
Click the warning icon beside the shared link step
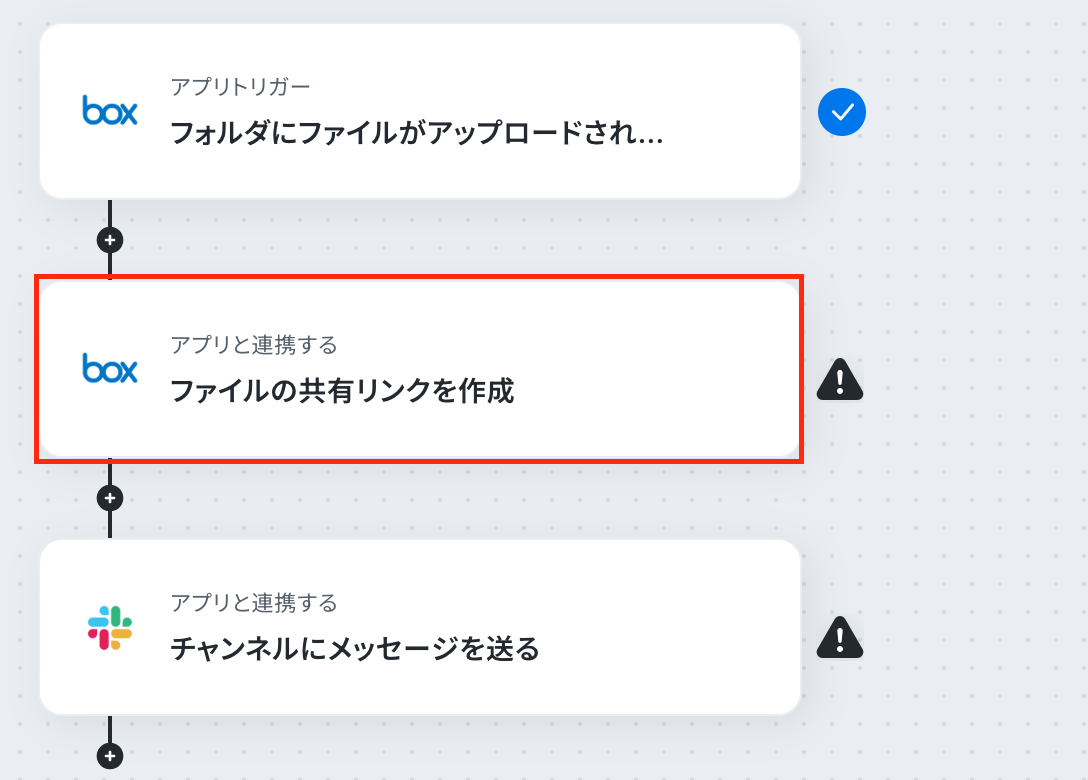(x=840, y=380)
